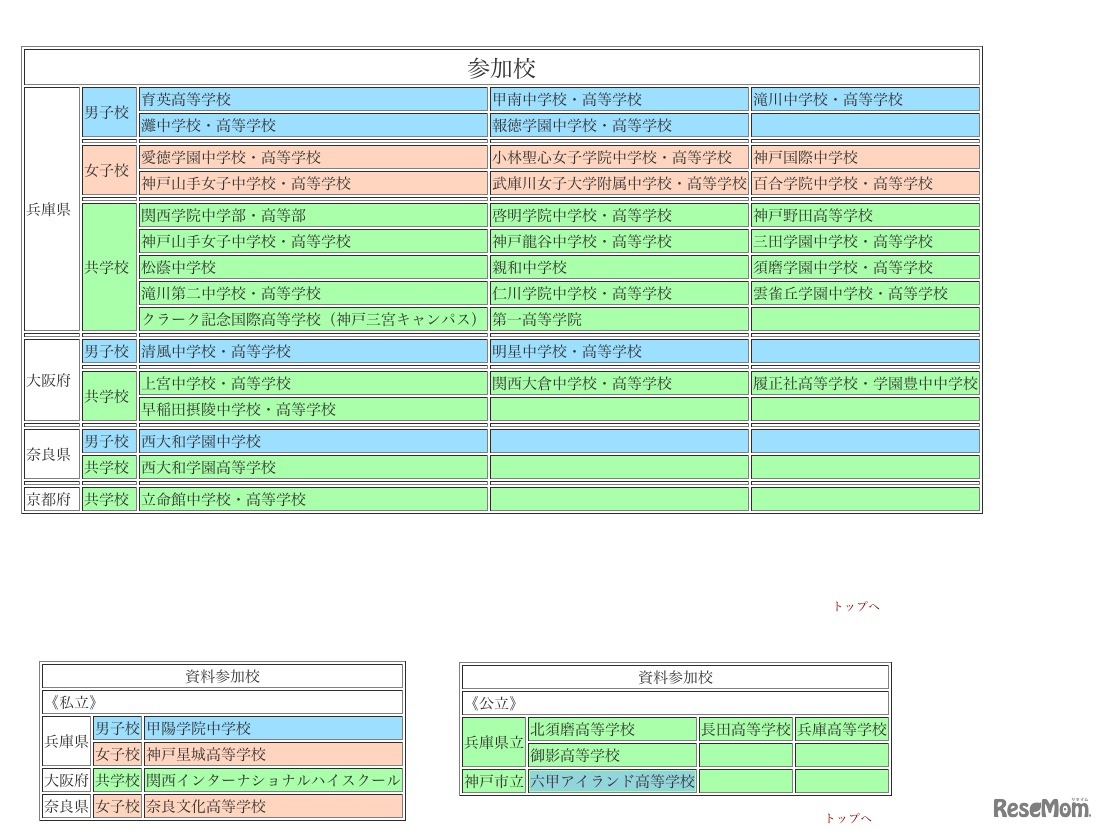The height and width of the screenshot is (831, 1104).
Task: Click the 灘中学校・高等学校 cell
Action: pos(313,125)
